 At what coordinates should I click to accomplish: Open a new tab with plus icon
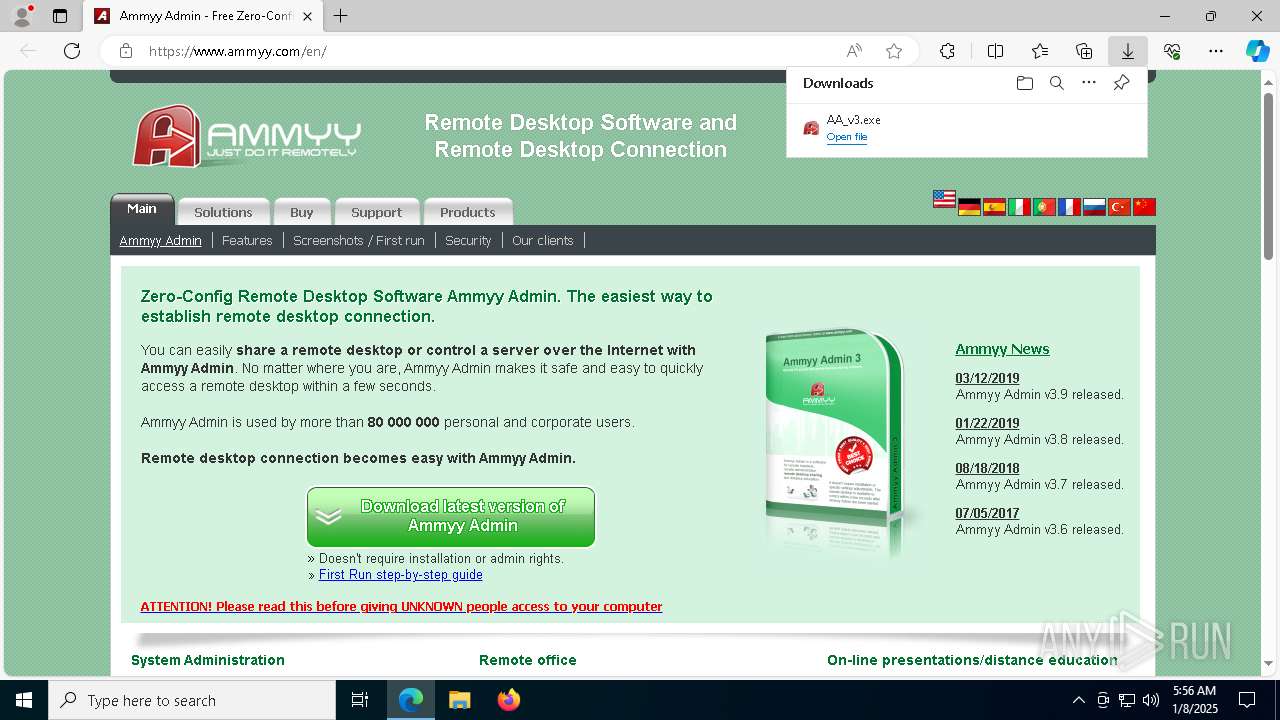341,16
